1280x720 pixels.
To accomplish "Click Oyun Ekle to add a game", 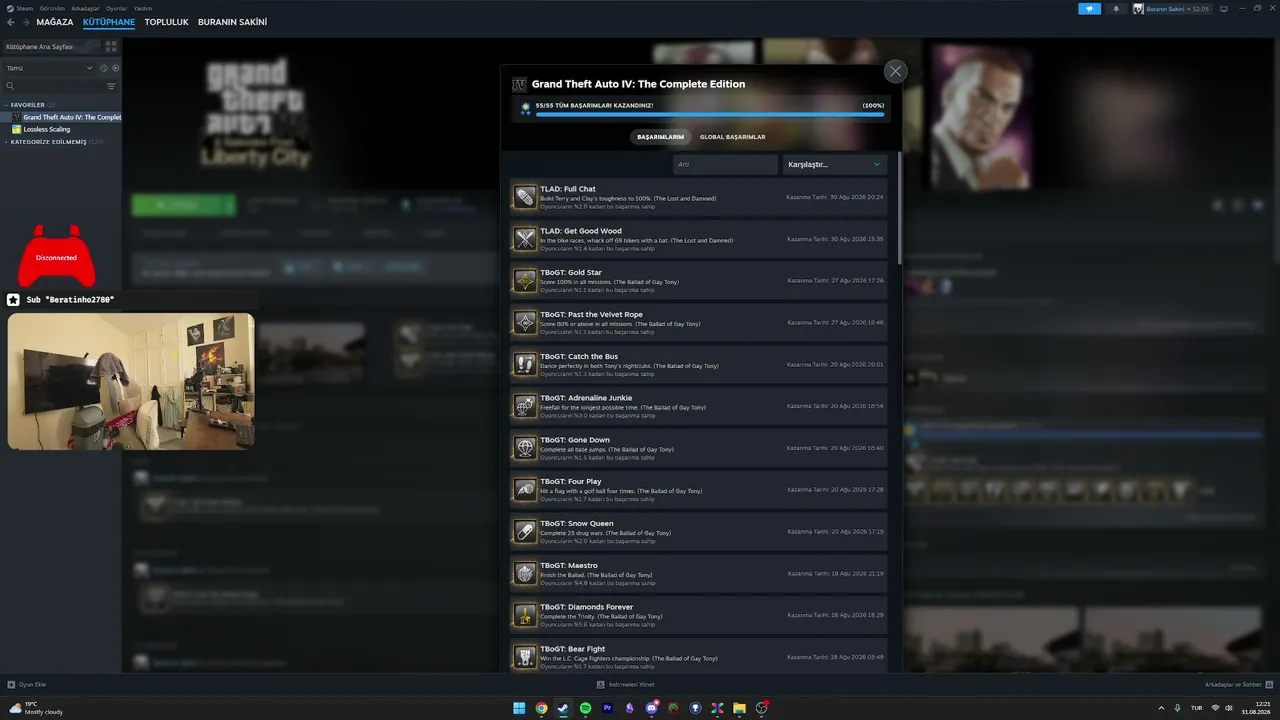I will [27, 684].
